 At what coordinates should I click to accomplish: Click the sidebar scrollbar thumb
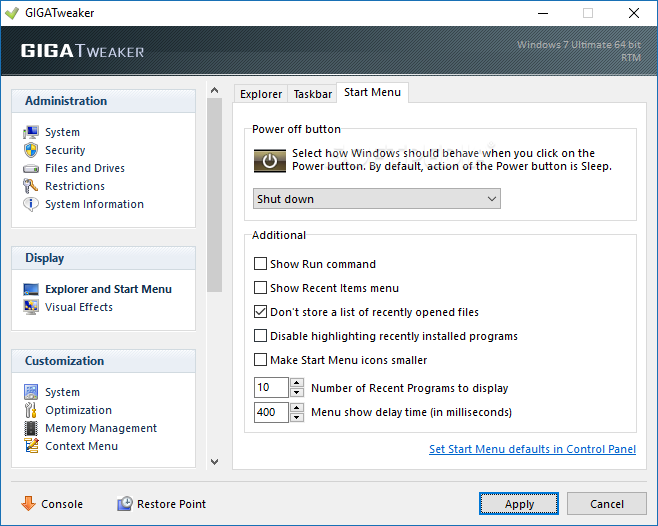214,195
